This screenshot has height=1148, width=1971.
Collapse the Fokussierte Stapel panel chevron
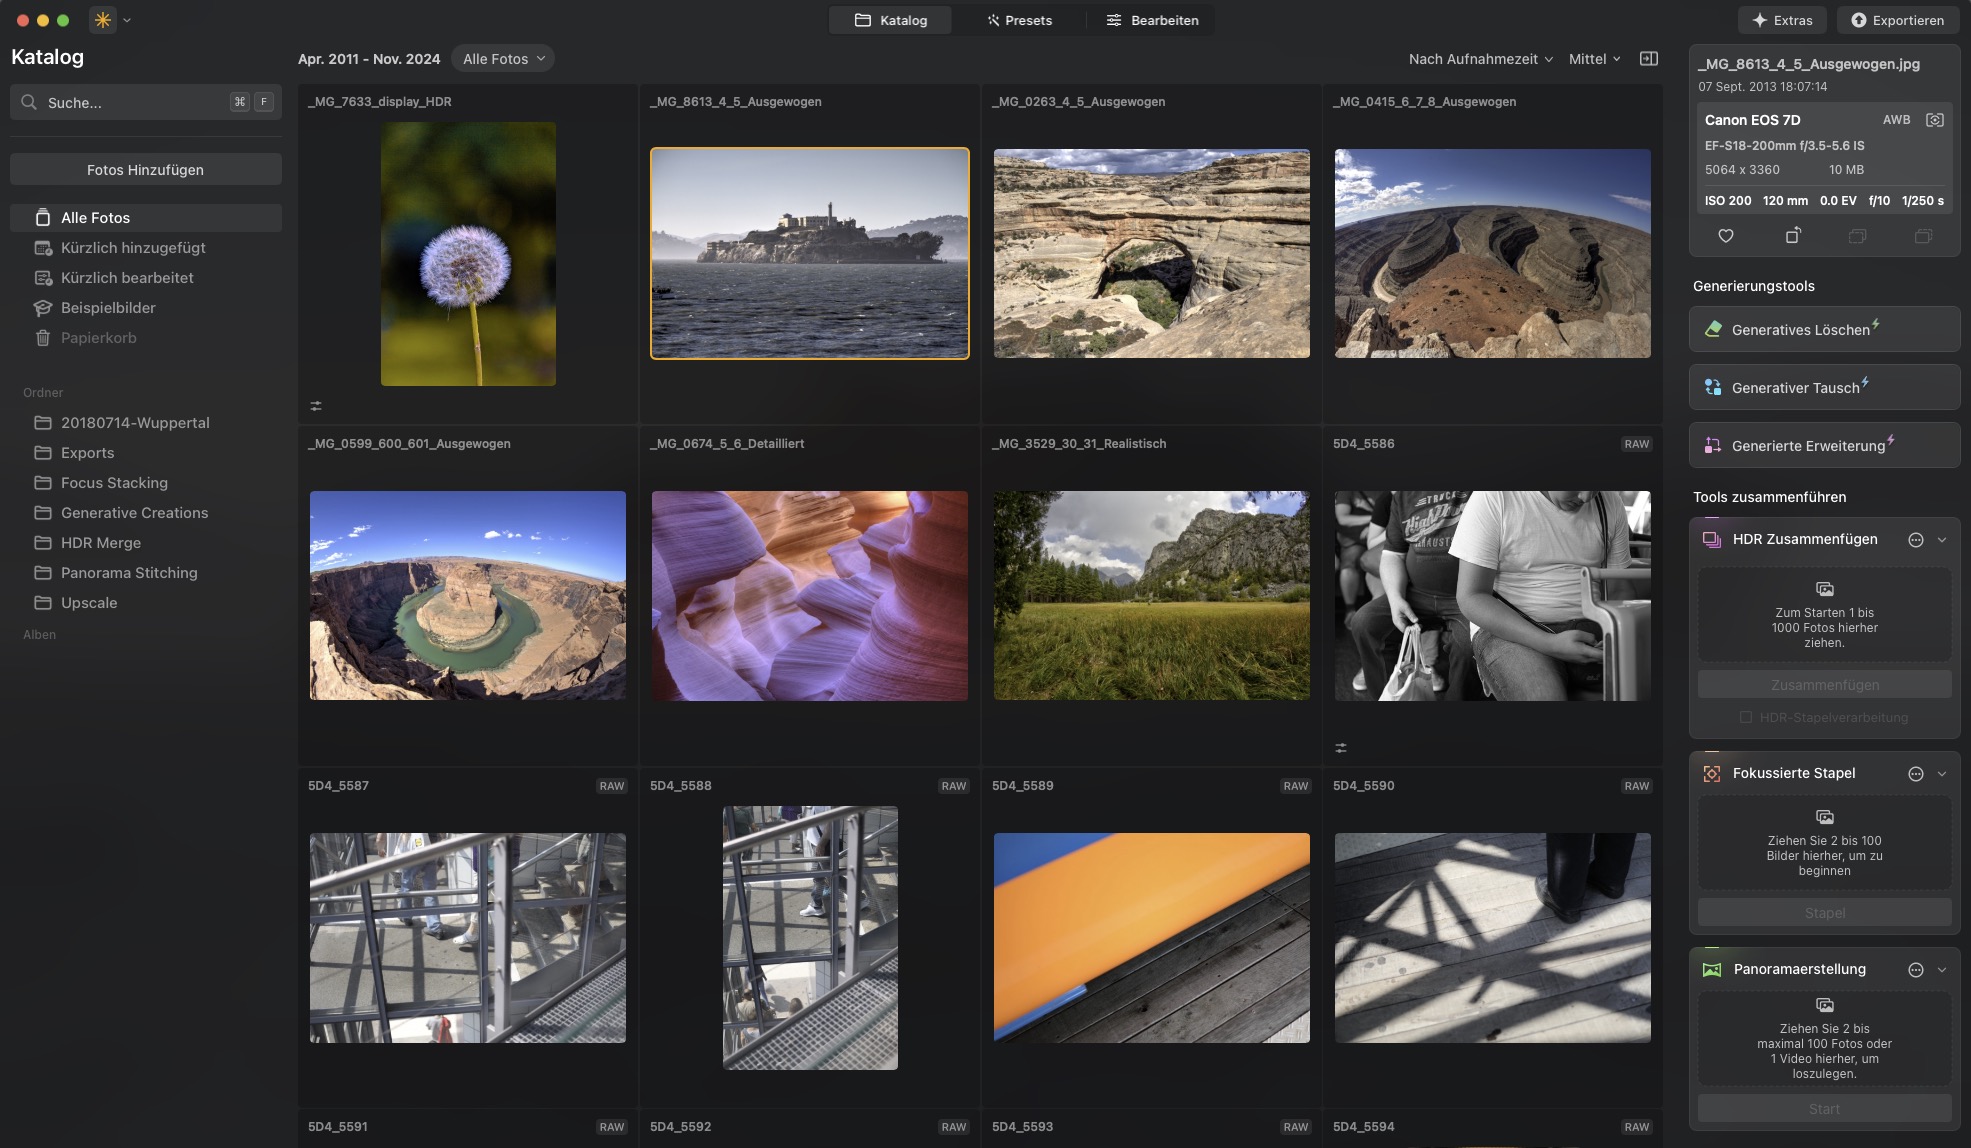coord(1942,774)
